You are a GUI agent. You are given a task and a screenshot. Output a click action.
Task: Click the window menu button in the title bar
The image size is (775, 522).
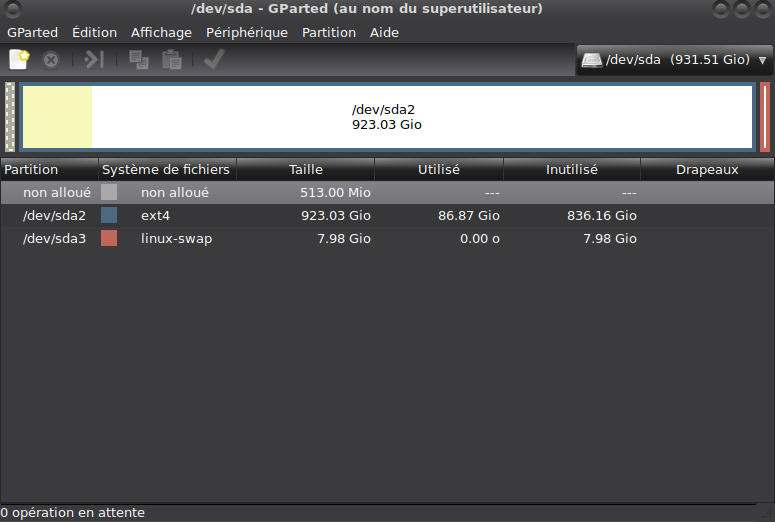click(12, 8)
